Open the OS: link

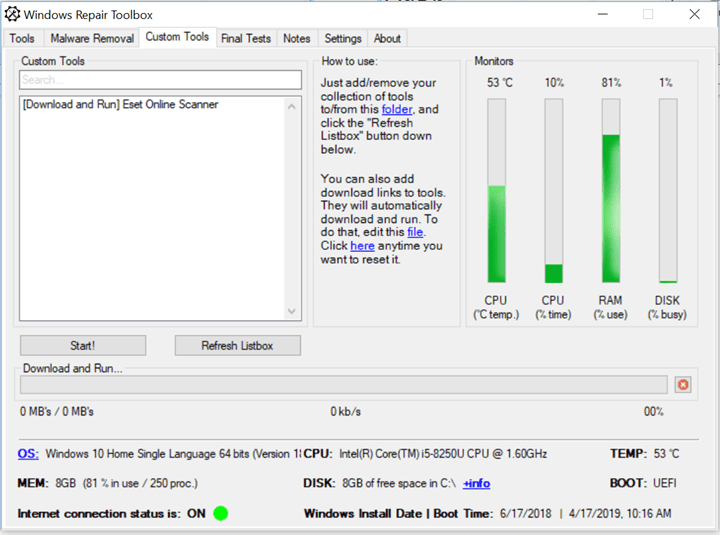click(28, 454)
